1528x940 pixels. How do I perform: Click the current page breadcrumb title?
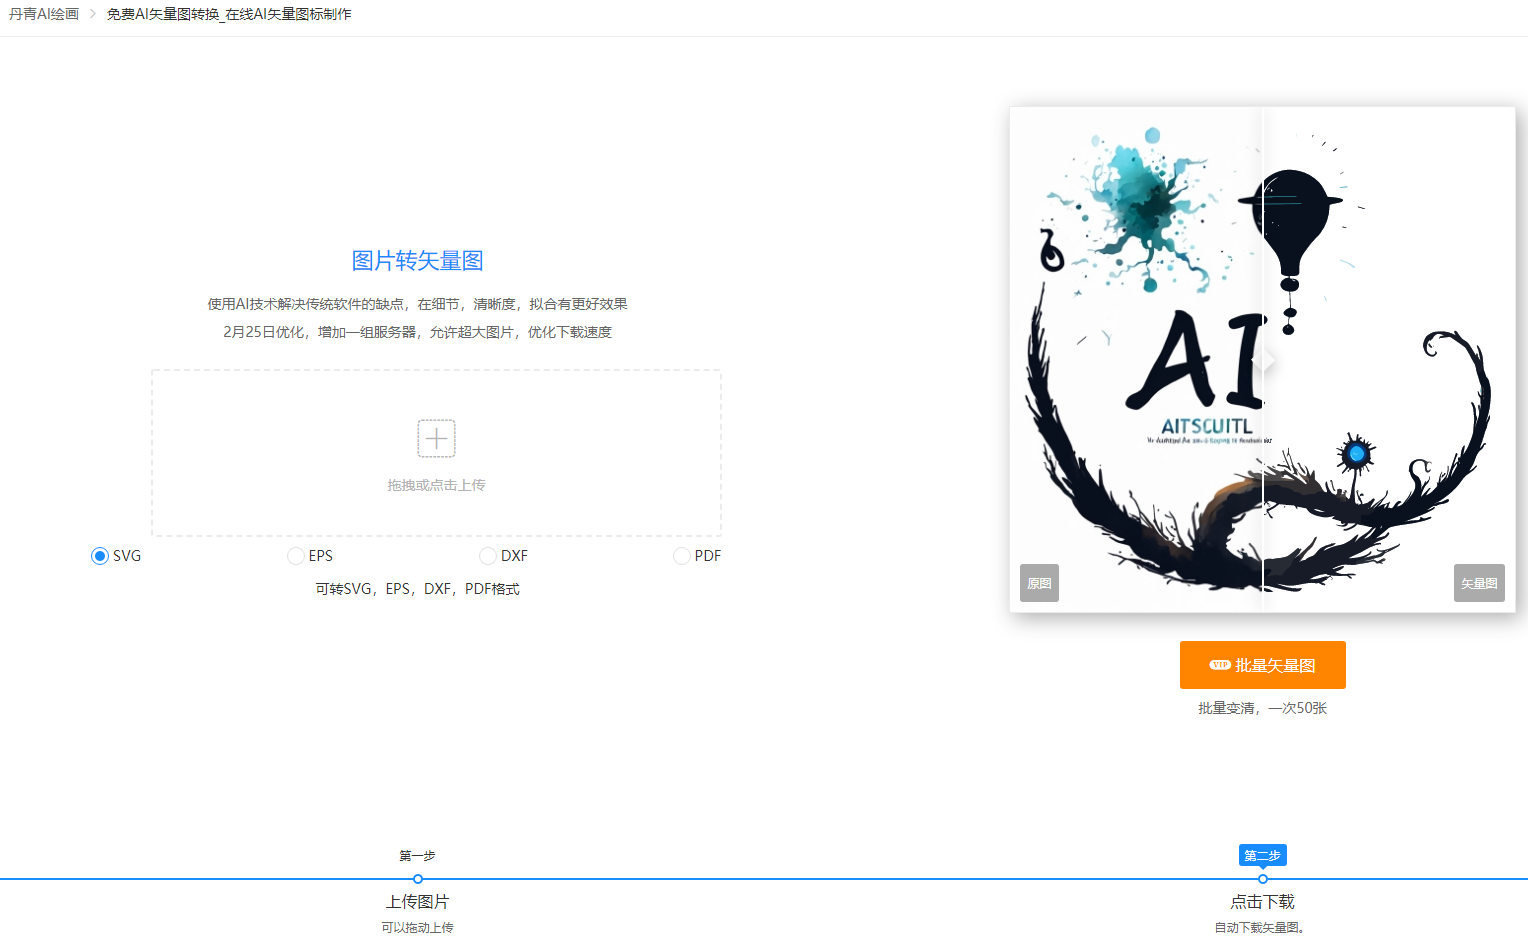click(229, 14)
